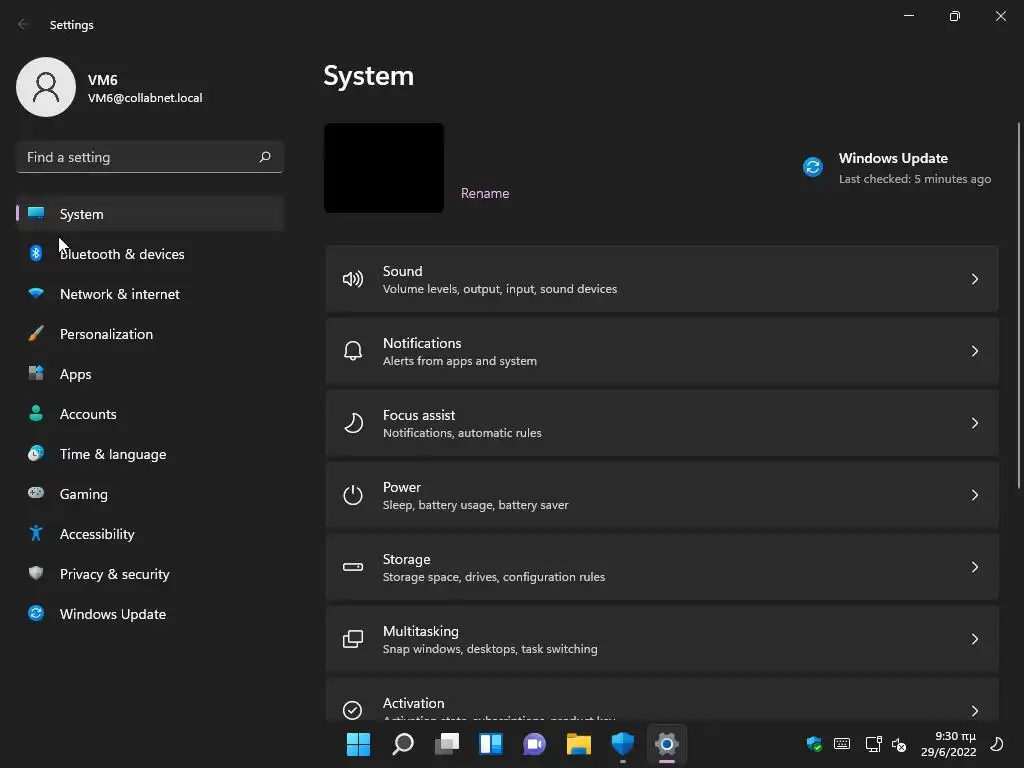
Task: Open Windows Update from the sidebar
Action: click(150, 614)
